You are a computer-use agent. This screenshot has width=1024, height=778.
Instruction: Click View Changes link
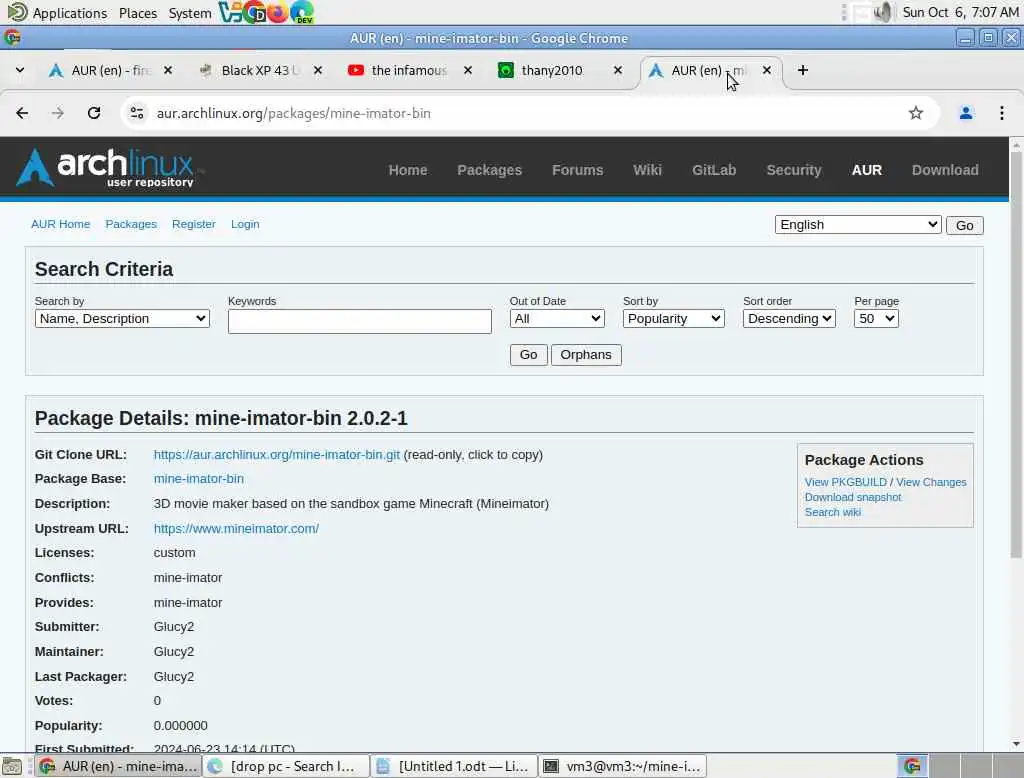point(931,482)
